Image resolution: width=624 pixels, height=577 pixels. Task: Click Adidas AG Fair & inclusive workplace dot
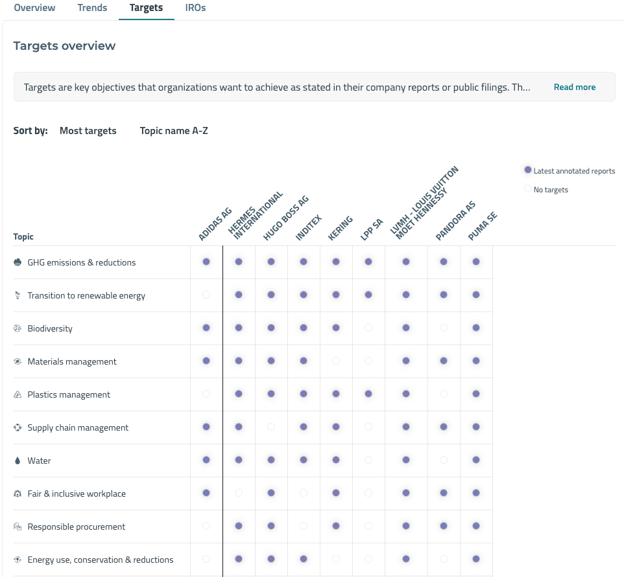tap(206, 493)
